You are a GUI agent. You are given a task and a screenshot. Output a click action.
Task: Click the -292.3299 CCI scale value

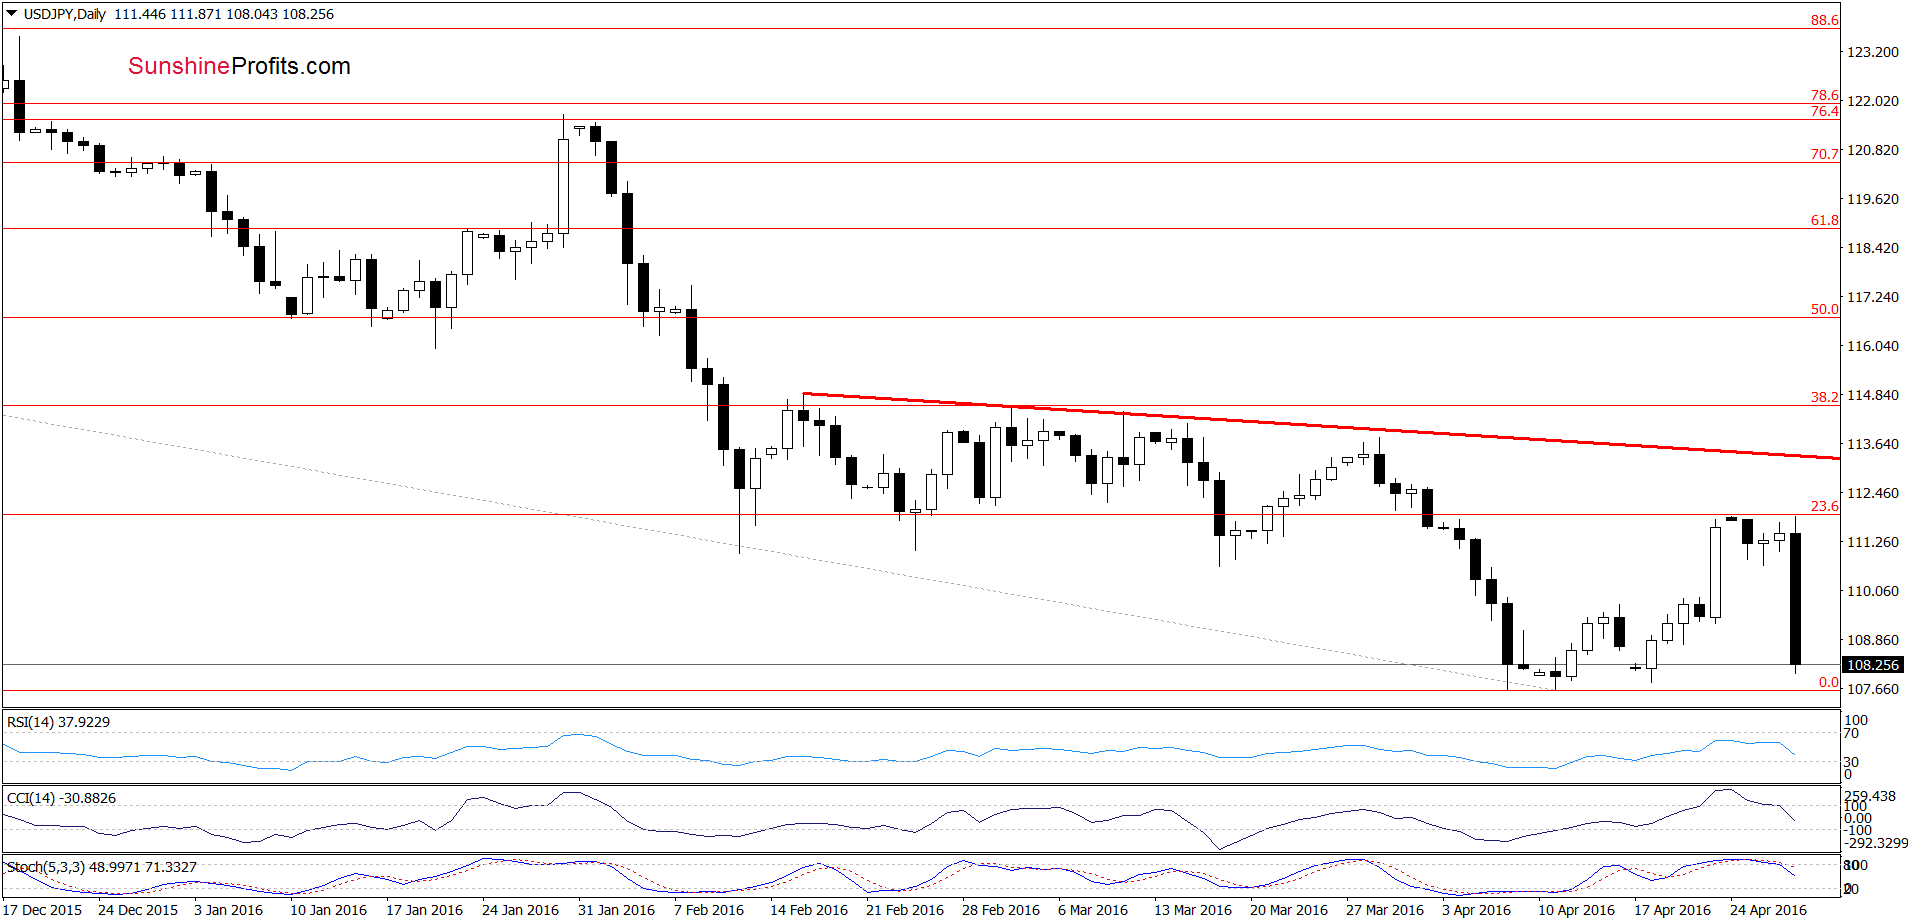pyautogui.click(x=1875, y=843)
